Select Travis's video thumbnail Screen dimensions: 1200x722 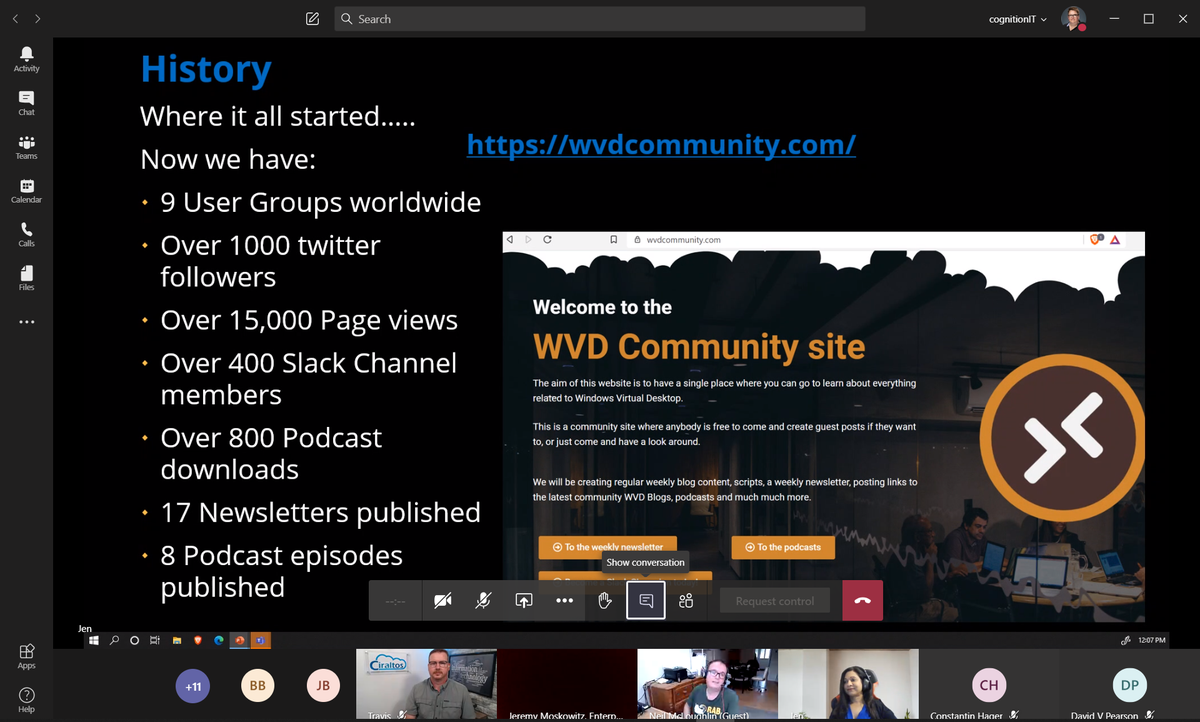point(426,685)
